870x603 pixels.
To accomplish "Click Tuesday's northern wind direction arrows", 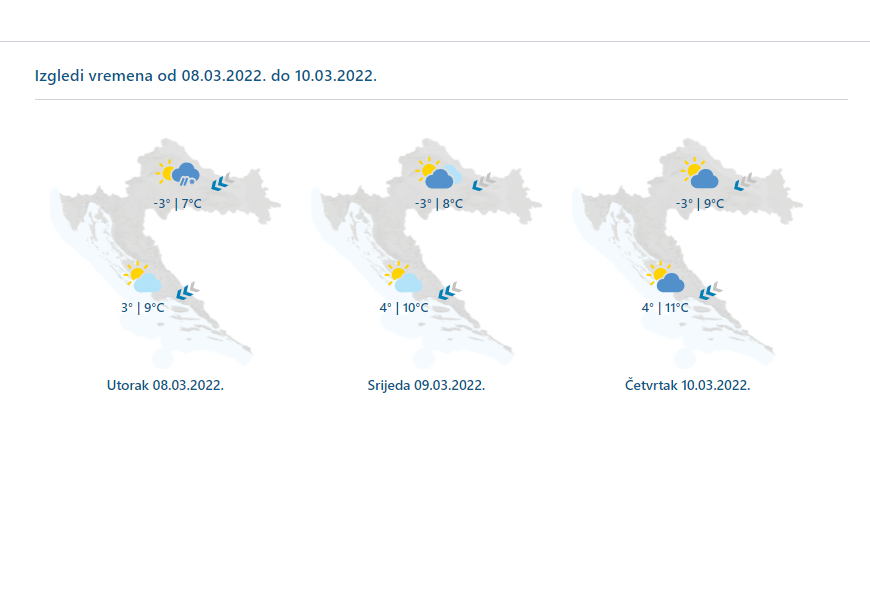I will pyautogui.click(x=221, y=182).
